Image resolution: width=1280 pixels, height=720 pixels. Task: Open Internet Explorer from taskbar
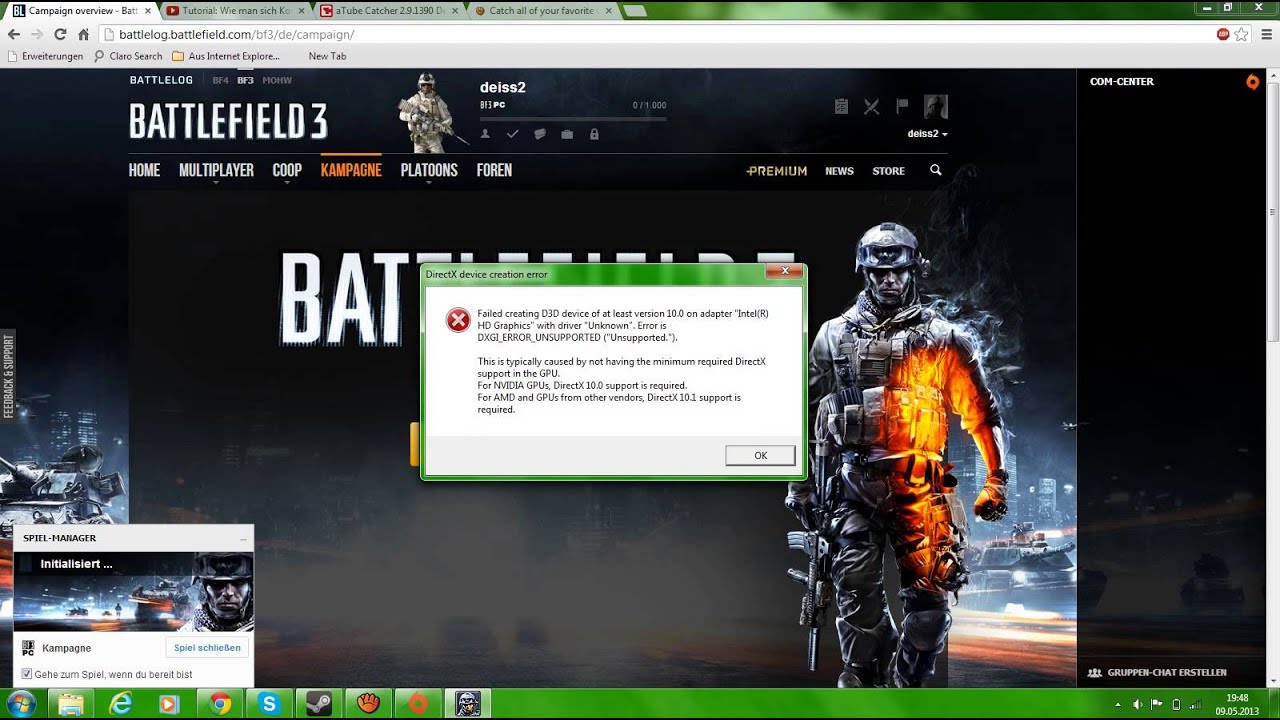click(121, 704)
